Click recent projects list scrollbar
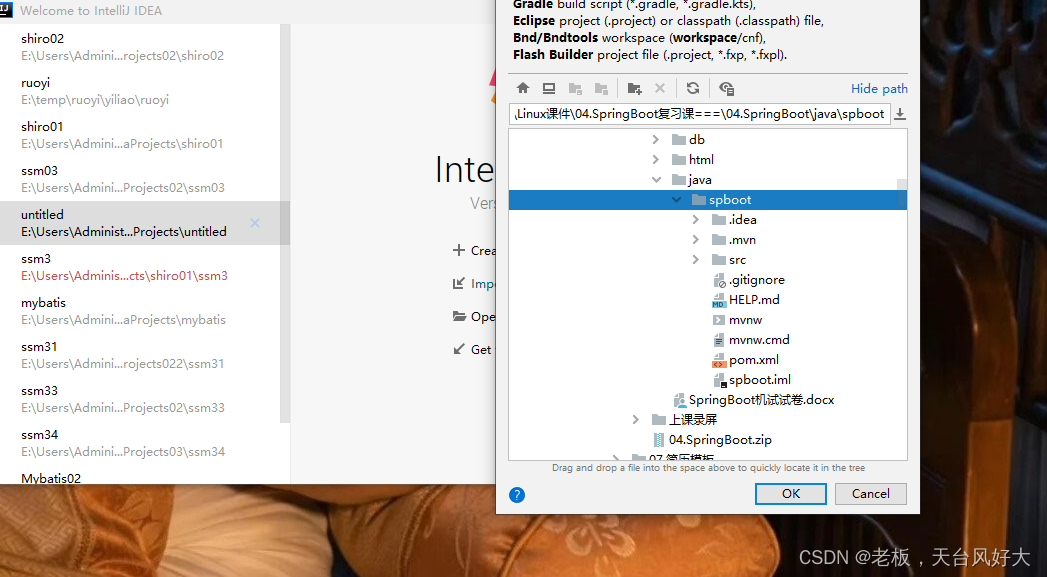 [x=285, y=224]
